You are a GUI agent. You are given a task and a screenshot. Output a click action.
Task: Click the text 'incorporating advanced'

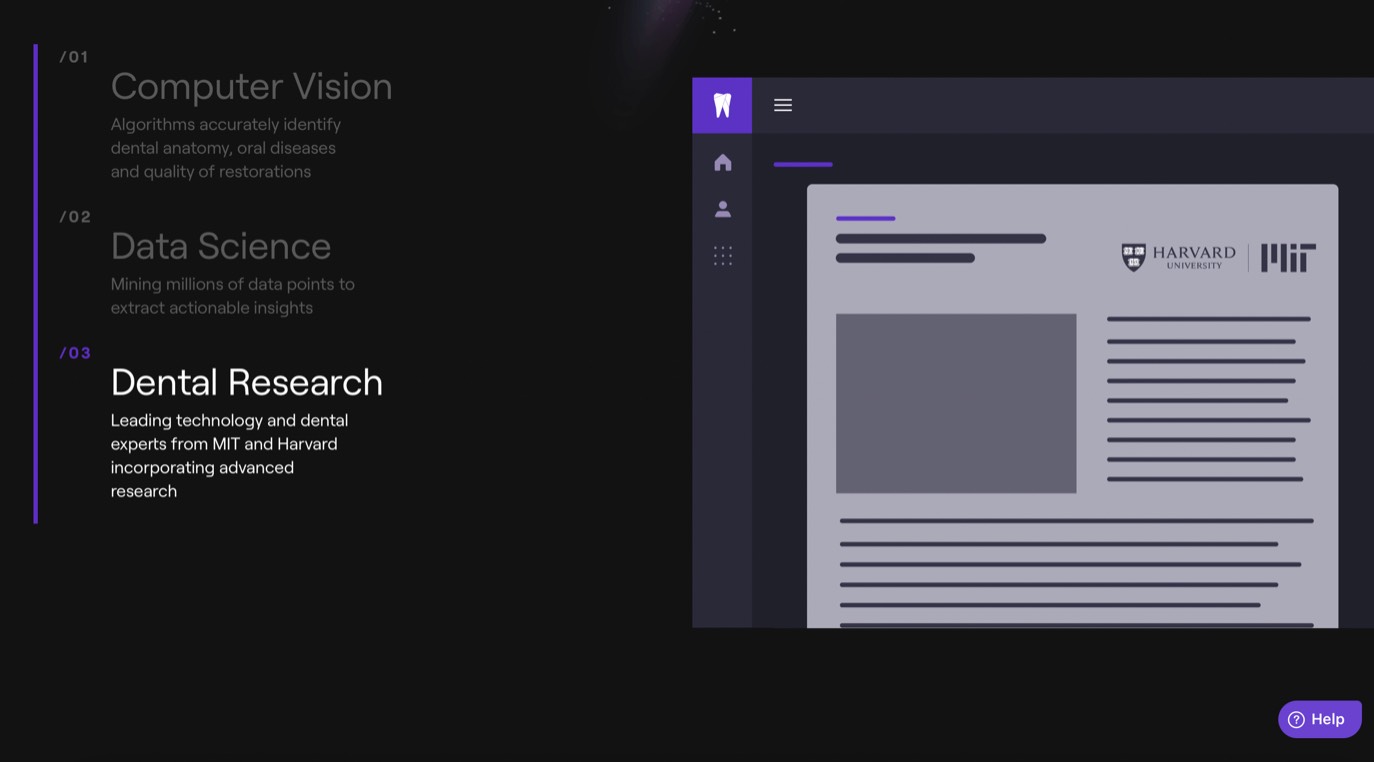click(x=202, y=468)
